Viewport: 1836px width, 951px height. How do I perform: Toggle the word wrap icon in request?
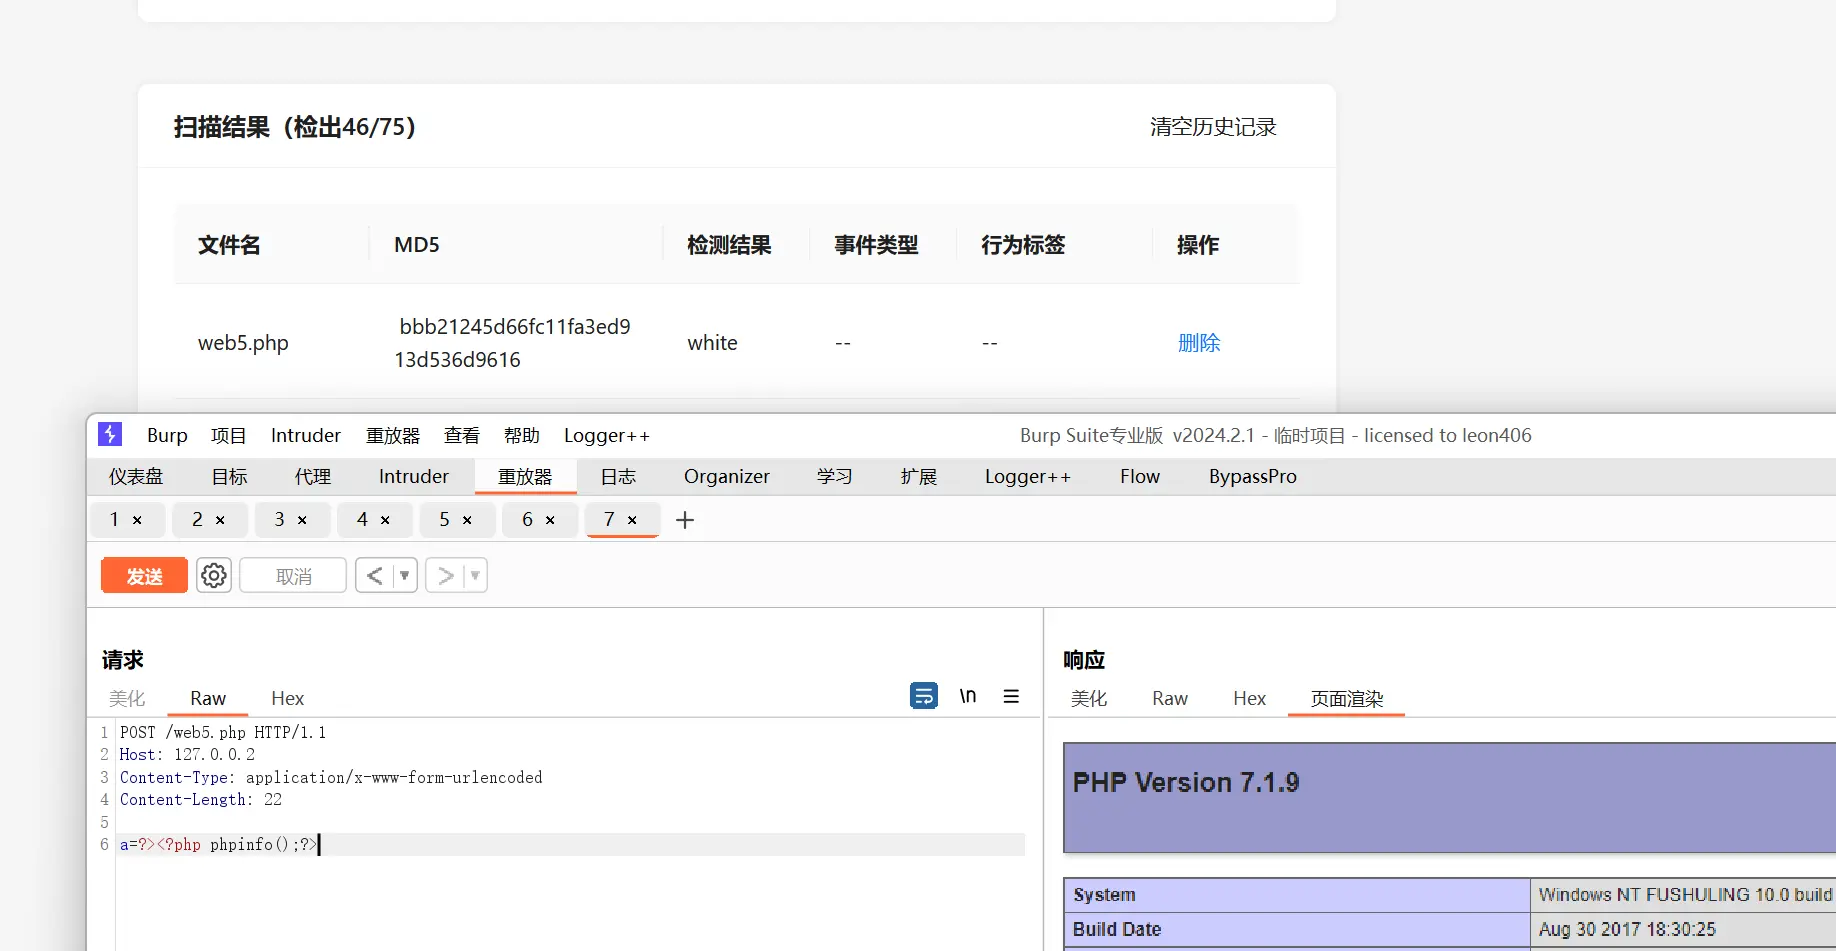coord(923,696)
